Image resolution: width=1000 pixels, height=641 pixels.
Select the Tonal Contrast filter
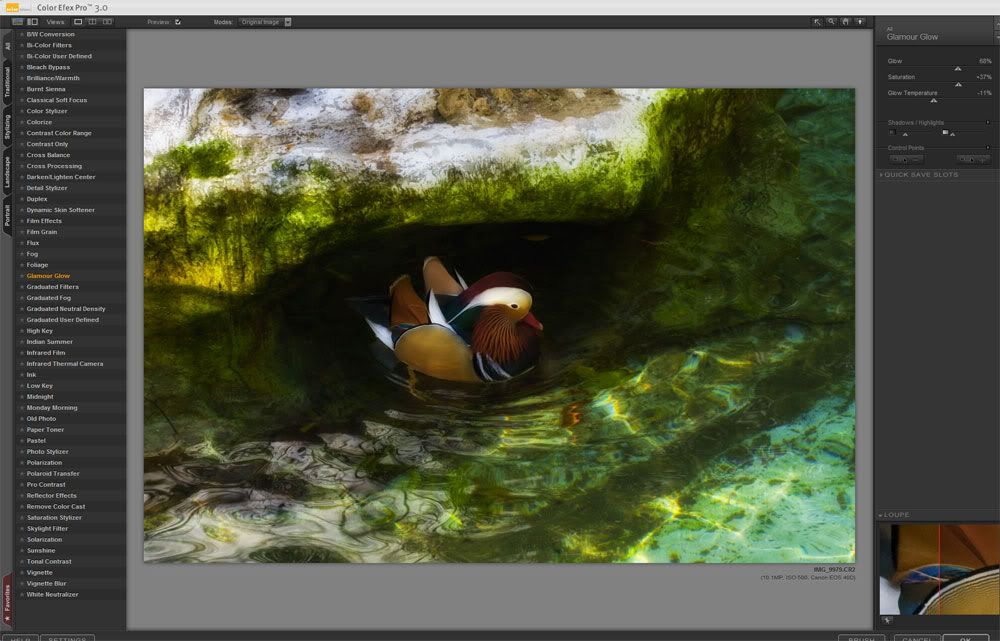click(48, 562)
